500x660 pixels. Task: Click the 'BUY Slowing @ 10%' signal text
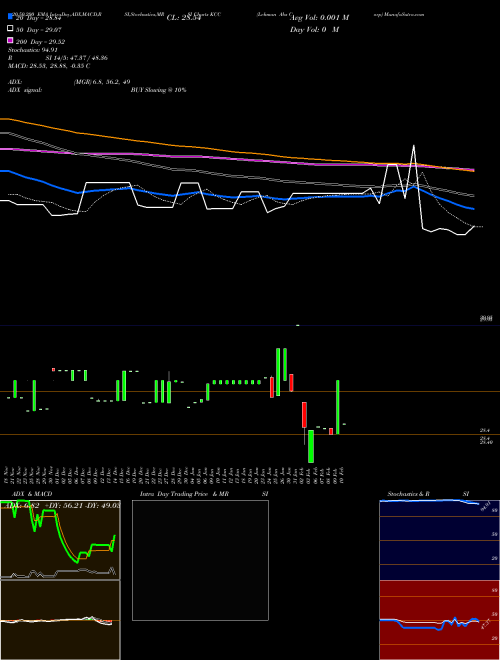click(x=159, y=90)
